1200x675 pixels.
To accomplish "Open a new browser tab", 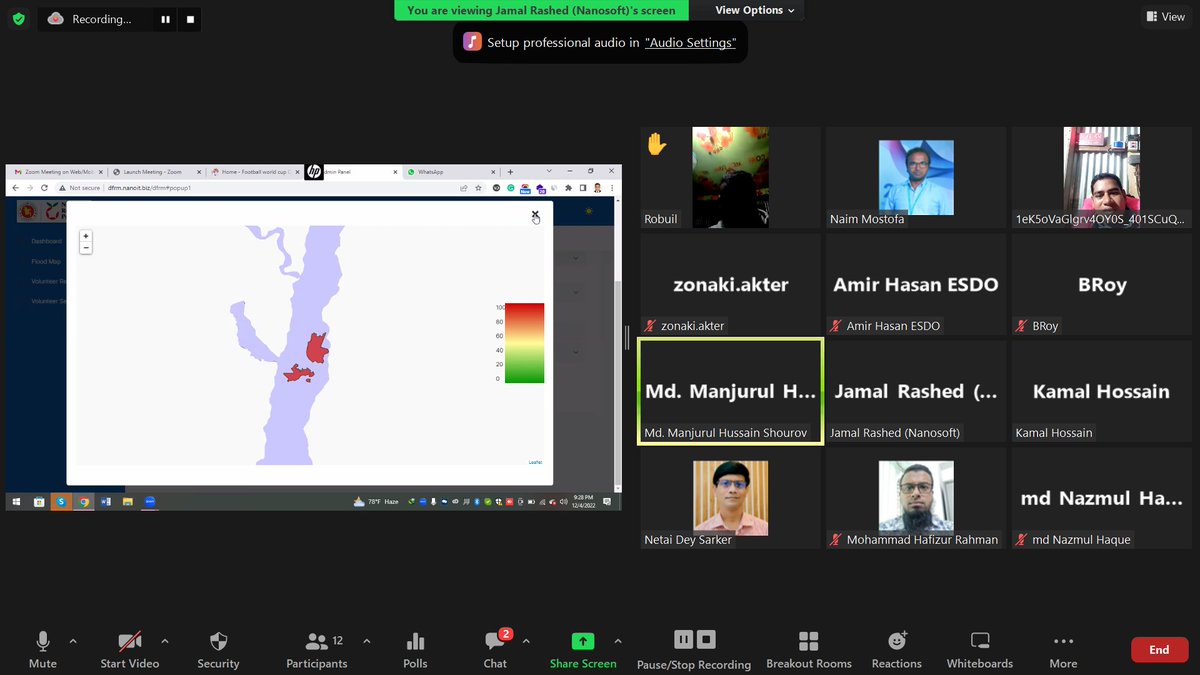I will [510, 172].
